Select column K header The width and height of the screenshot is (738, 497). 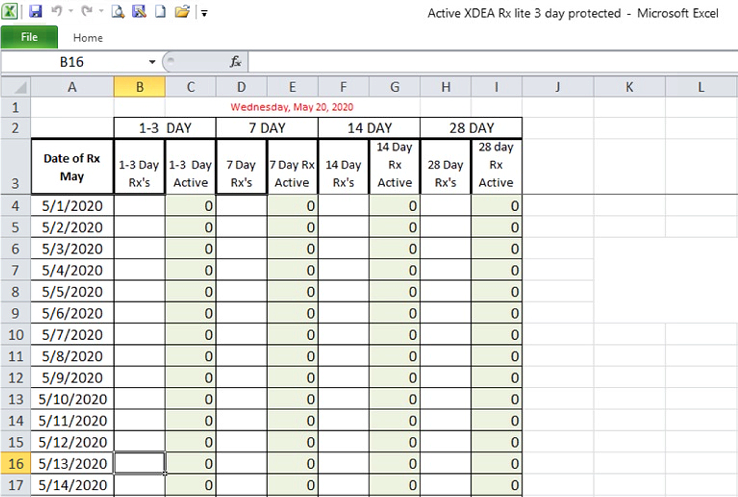629,87
